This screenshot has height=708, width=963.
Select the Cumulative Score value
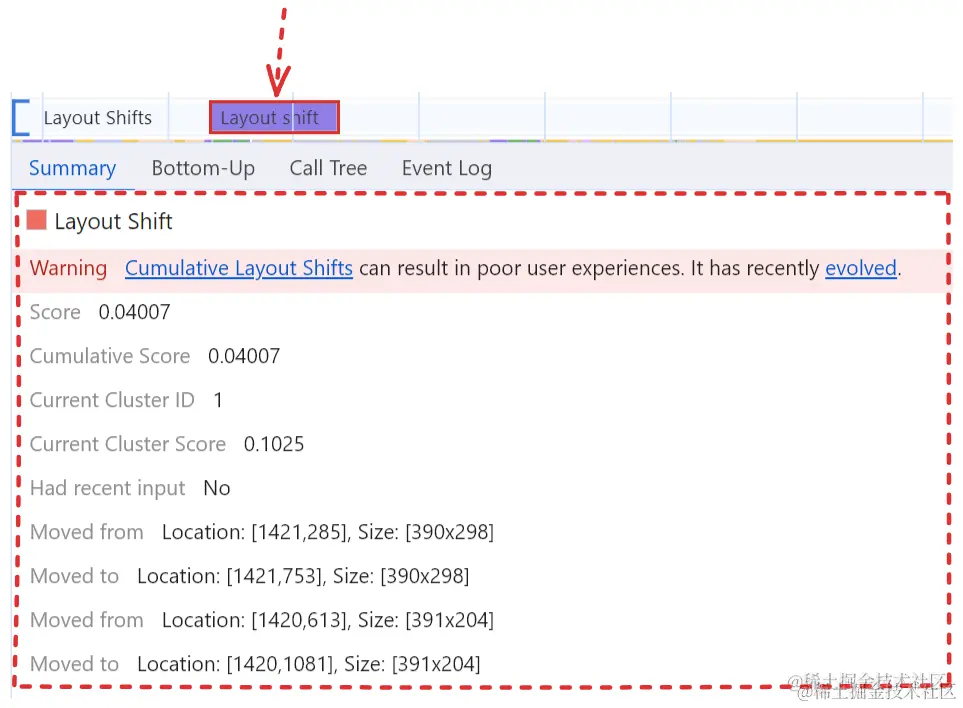coord(244,356)
